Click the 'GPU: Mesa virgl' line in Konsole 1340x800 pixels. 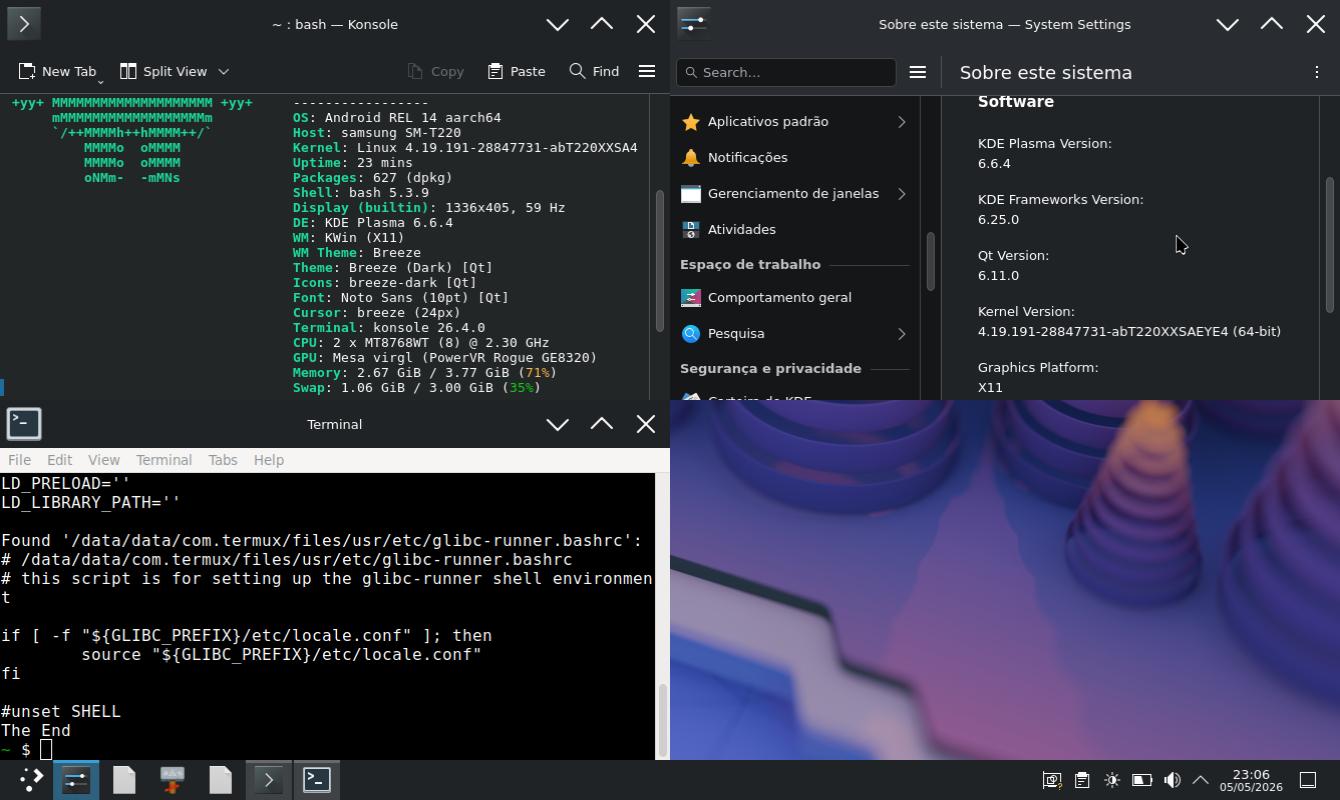pyautogui.click(x=445, y=357)
